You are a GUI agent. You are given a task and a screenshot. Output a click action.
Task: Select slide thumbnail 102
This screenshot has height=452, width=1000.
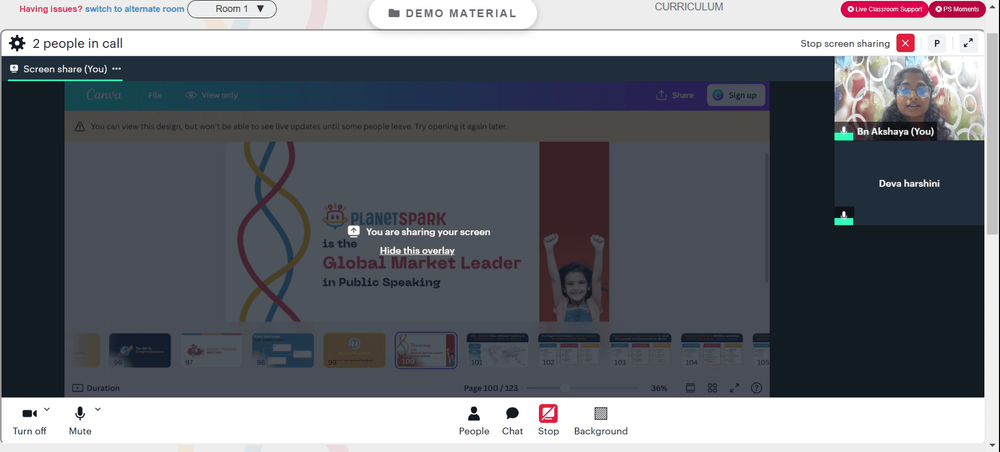[569, 350]
